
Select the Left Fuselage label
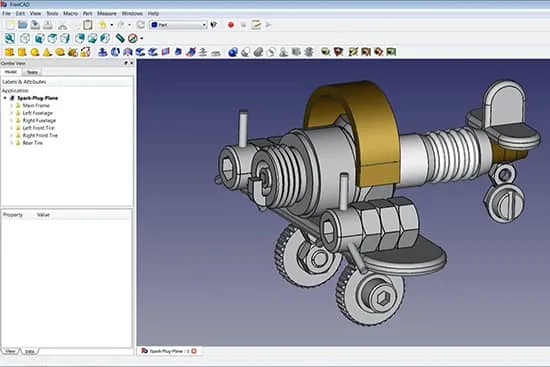[38, 113]
